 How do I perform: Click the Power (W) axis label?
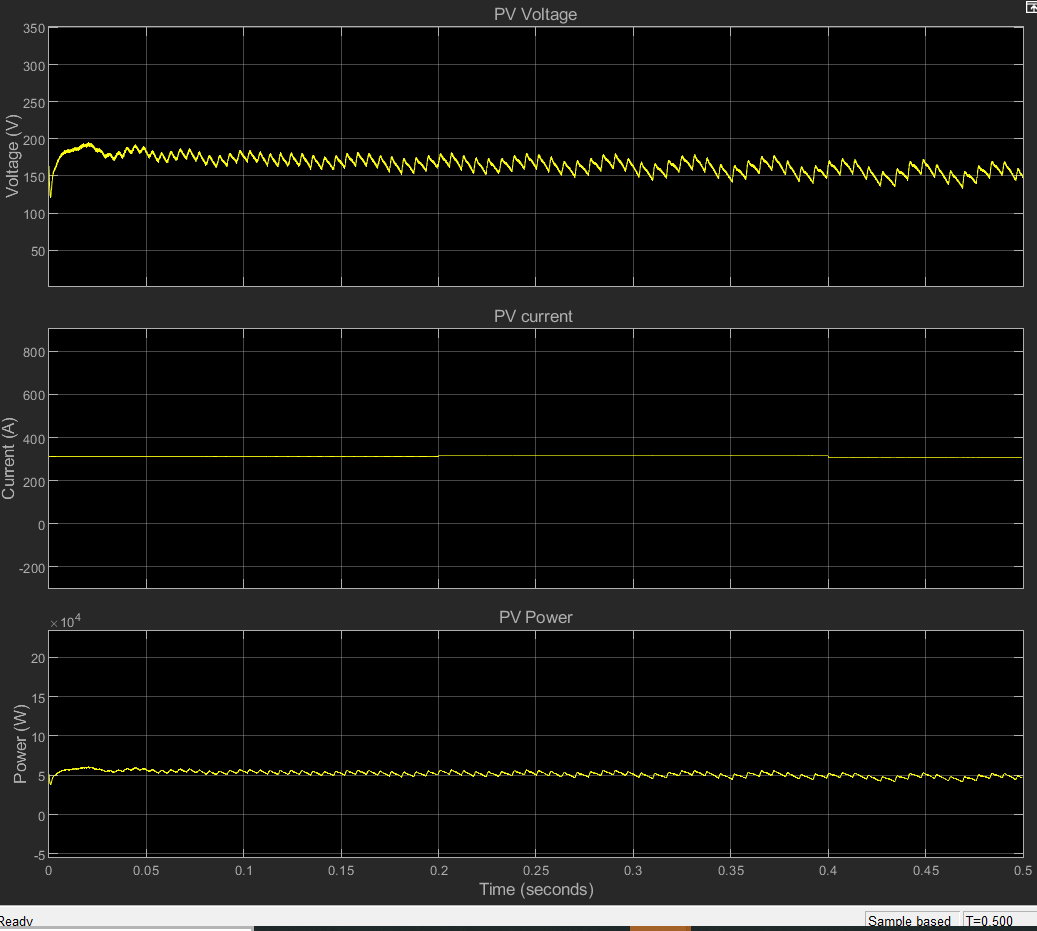(x=21, y=744)
